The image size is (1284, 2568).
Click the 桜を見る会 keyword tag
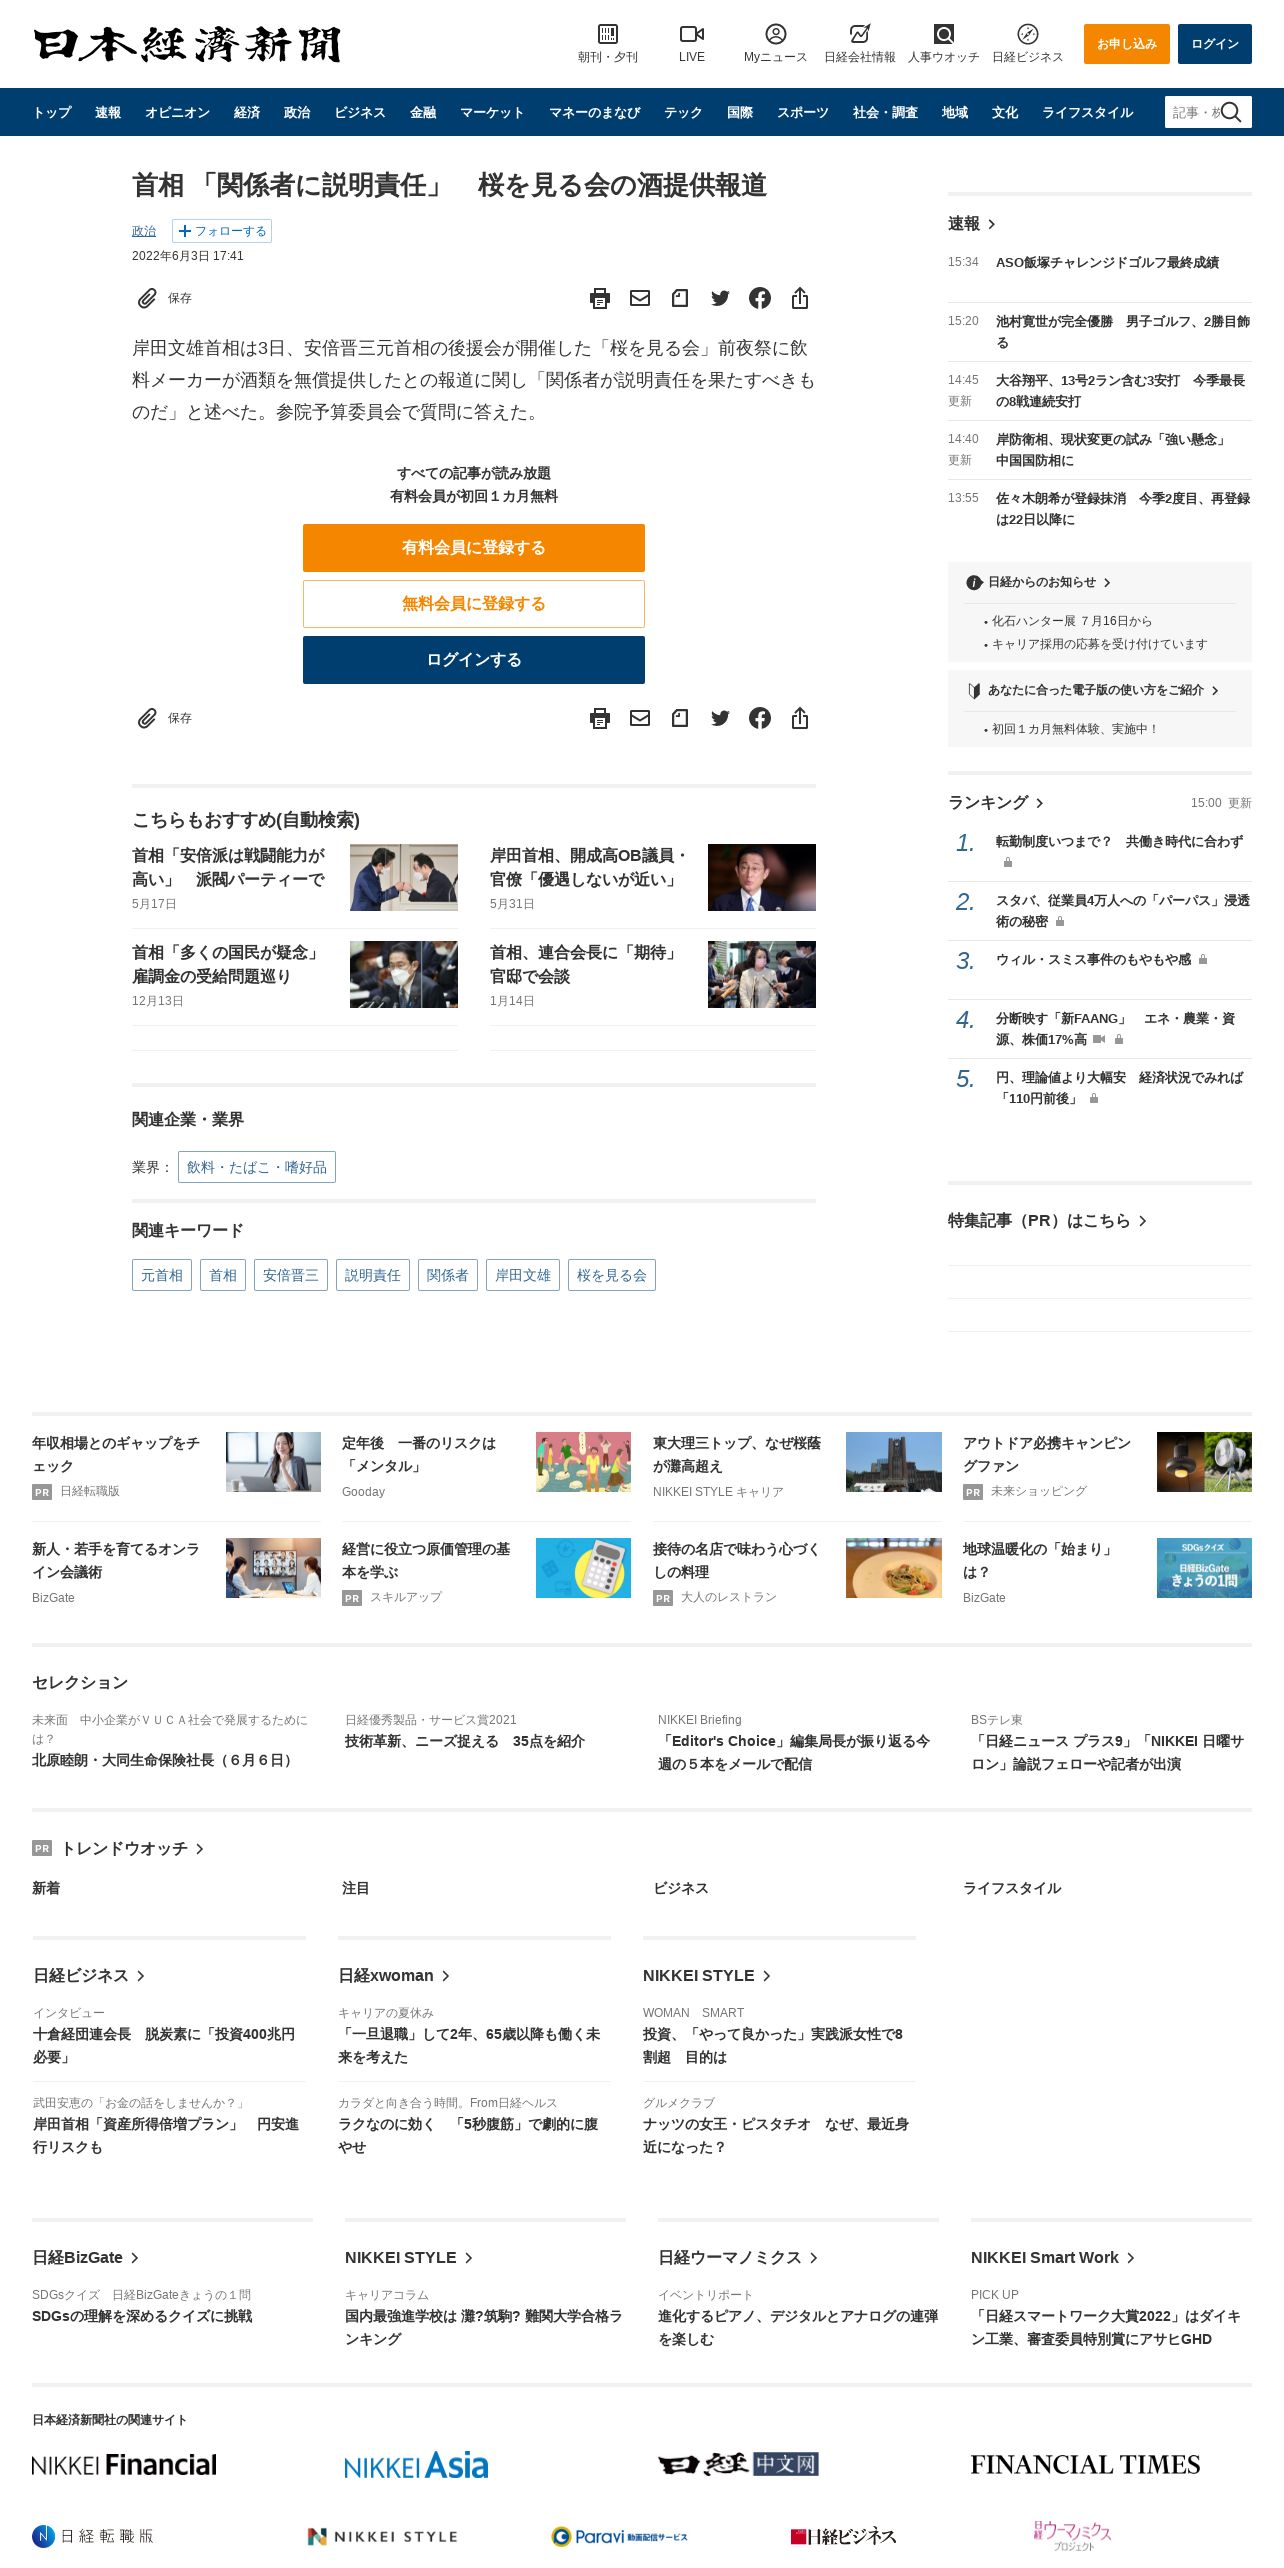pos(612,1275)
